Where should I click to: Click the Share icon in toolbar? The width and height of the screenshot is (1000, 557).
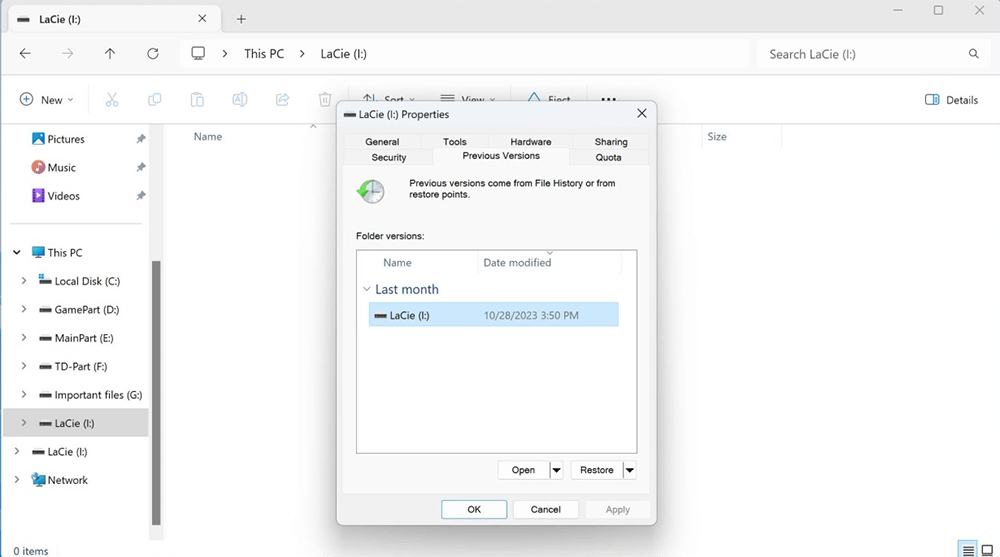[x=282, y=100]
